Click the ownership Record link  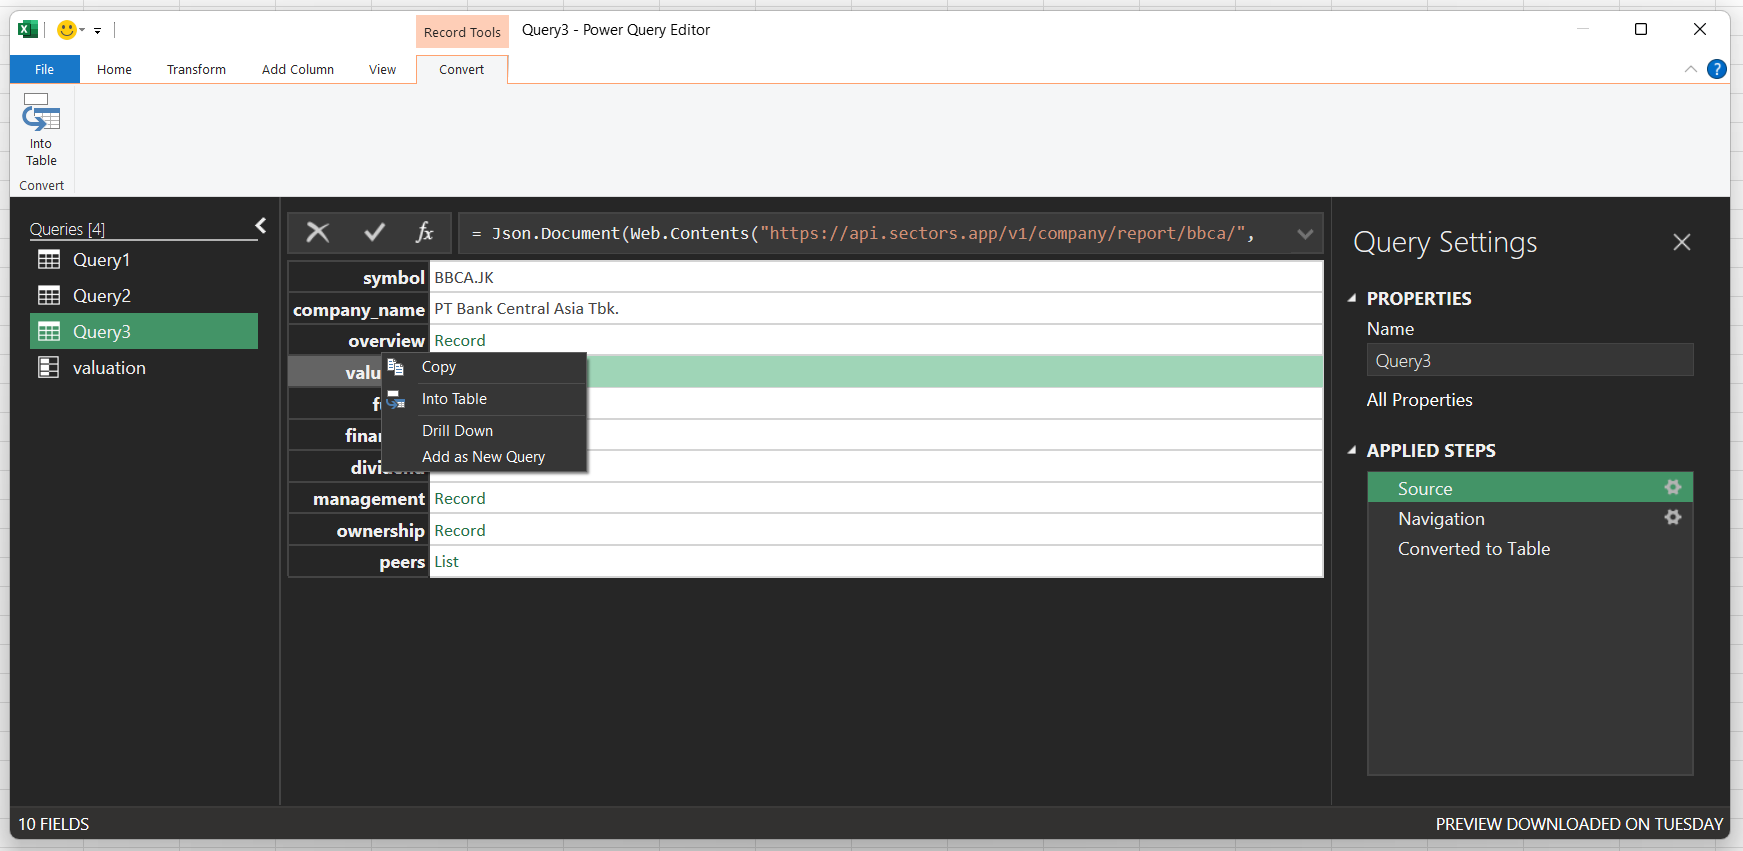(x=460, y=531)
